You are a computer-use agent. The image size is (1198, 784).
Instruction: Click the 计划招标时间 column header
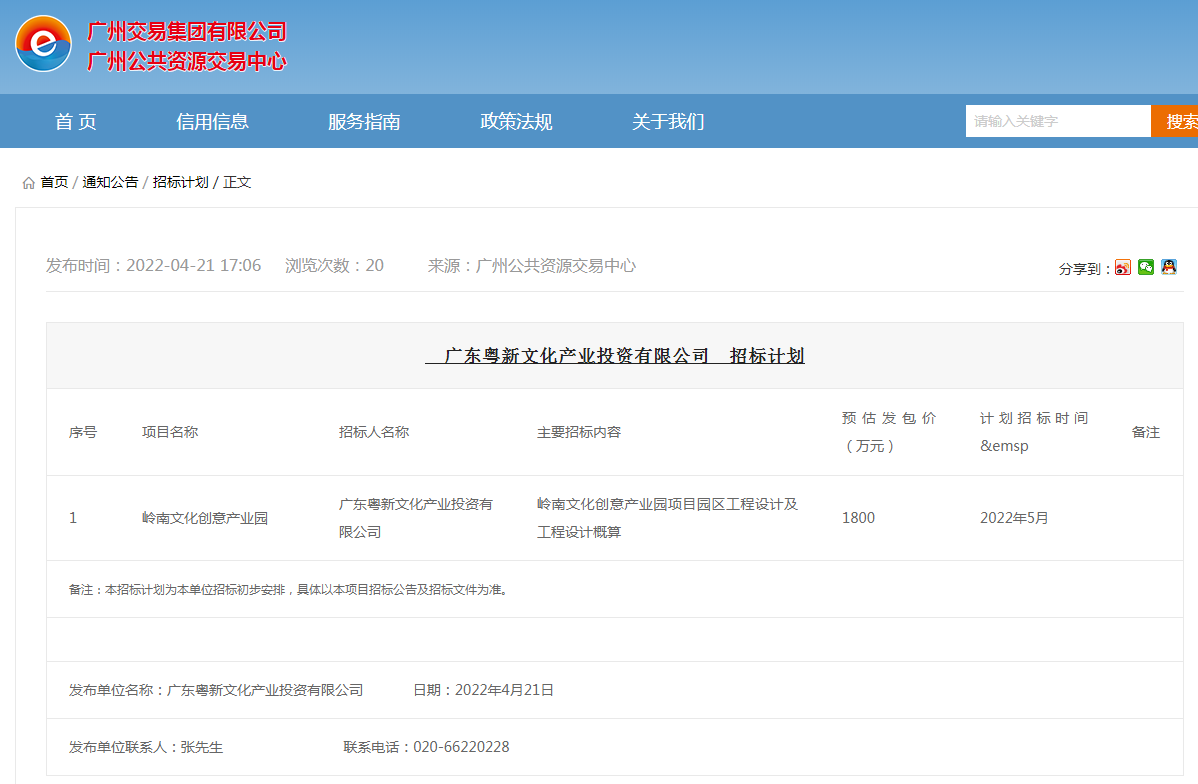(x=1034, y=432)
